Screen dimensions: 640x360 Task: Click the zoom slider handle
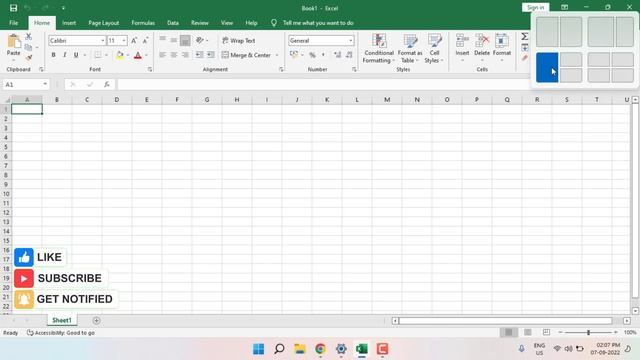[588, 332]
